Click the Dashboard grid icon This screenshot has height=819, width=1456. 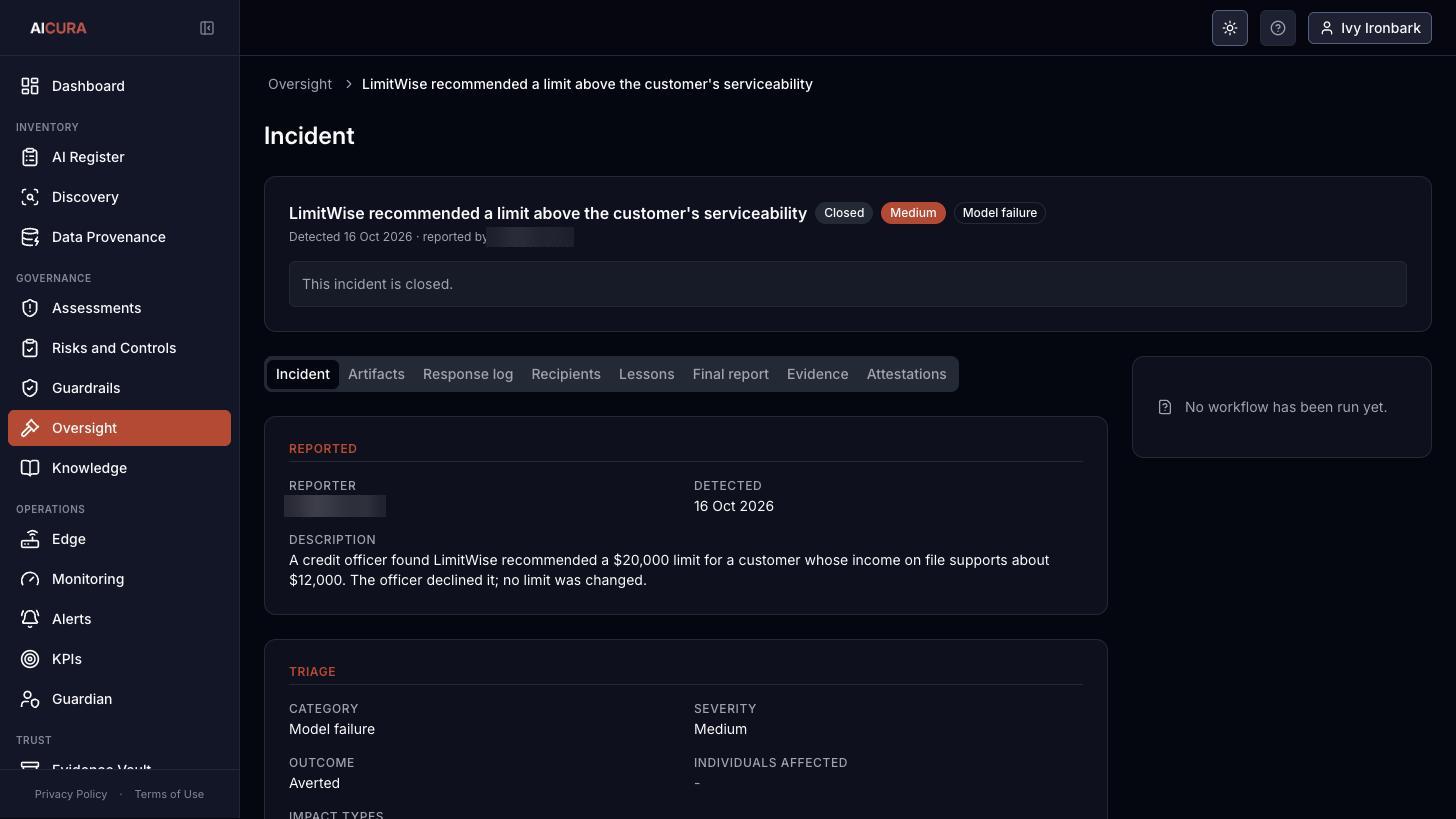pyautogui.click(x=30, y=86)
